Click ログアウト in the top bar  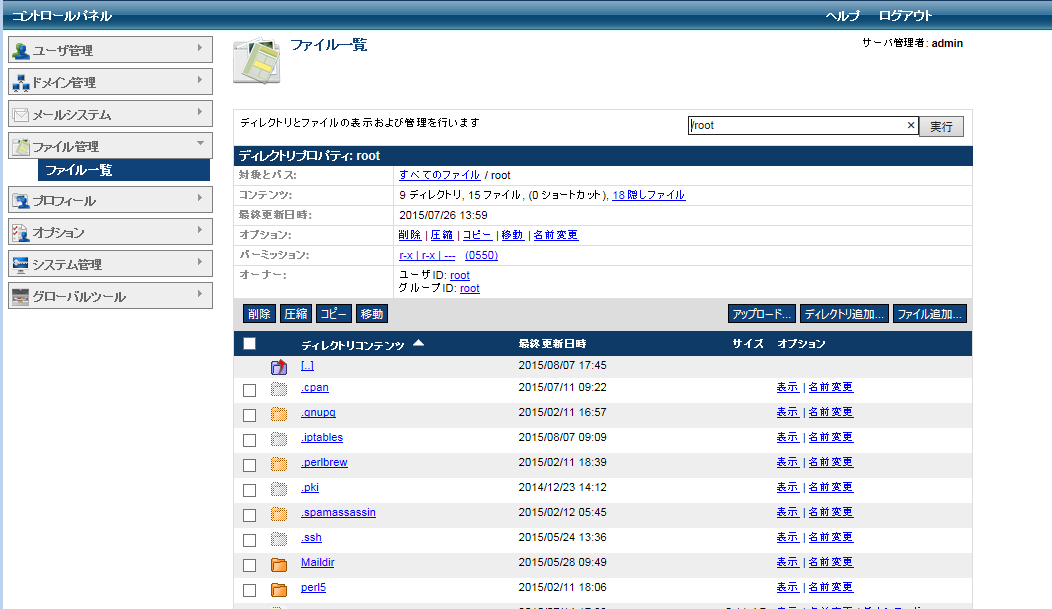tap(905, 15)
